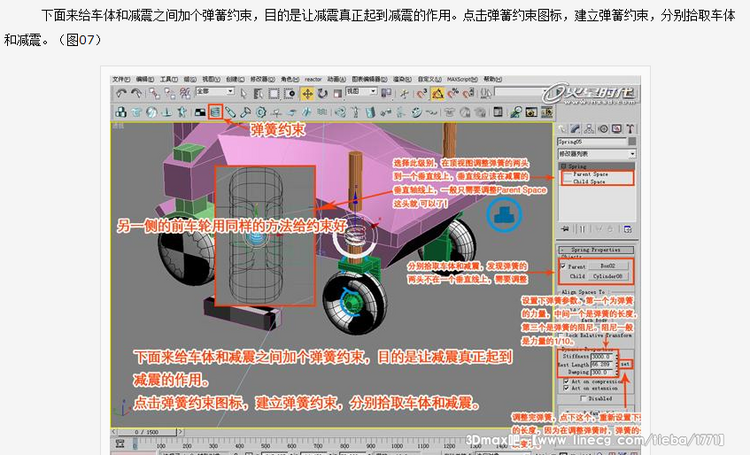Click the Box02 parent pick button
The height and width of the screenshot is (455, 750).
tap(608, 266)
